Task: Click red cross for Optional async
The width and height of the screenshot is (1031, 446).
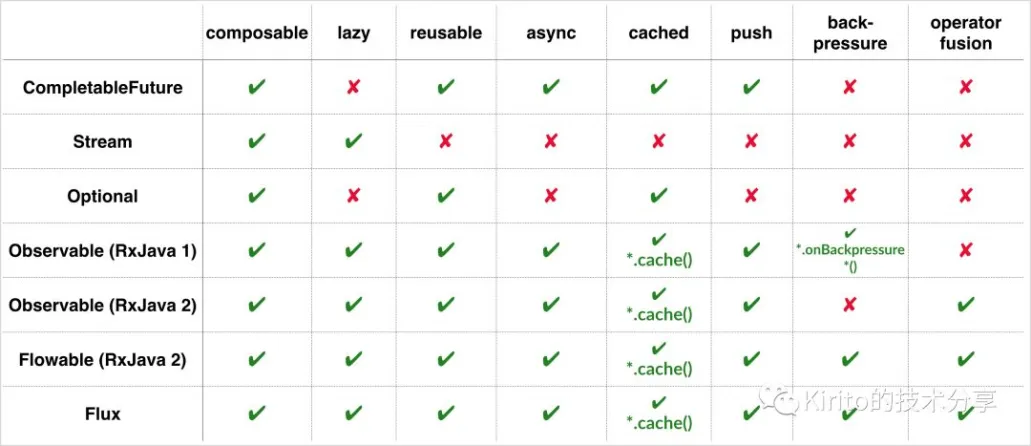Action: coord(551,195)
